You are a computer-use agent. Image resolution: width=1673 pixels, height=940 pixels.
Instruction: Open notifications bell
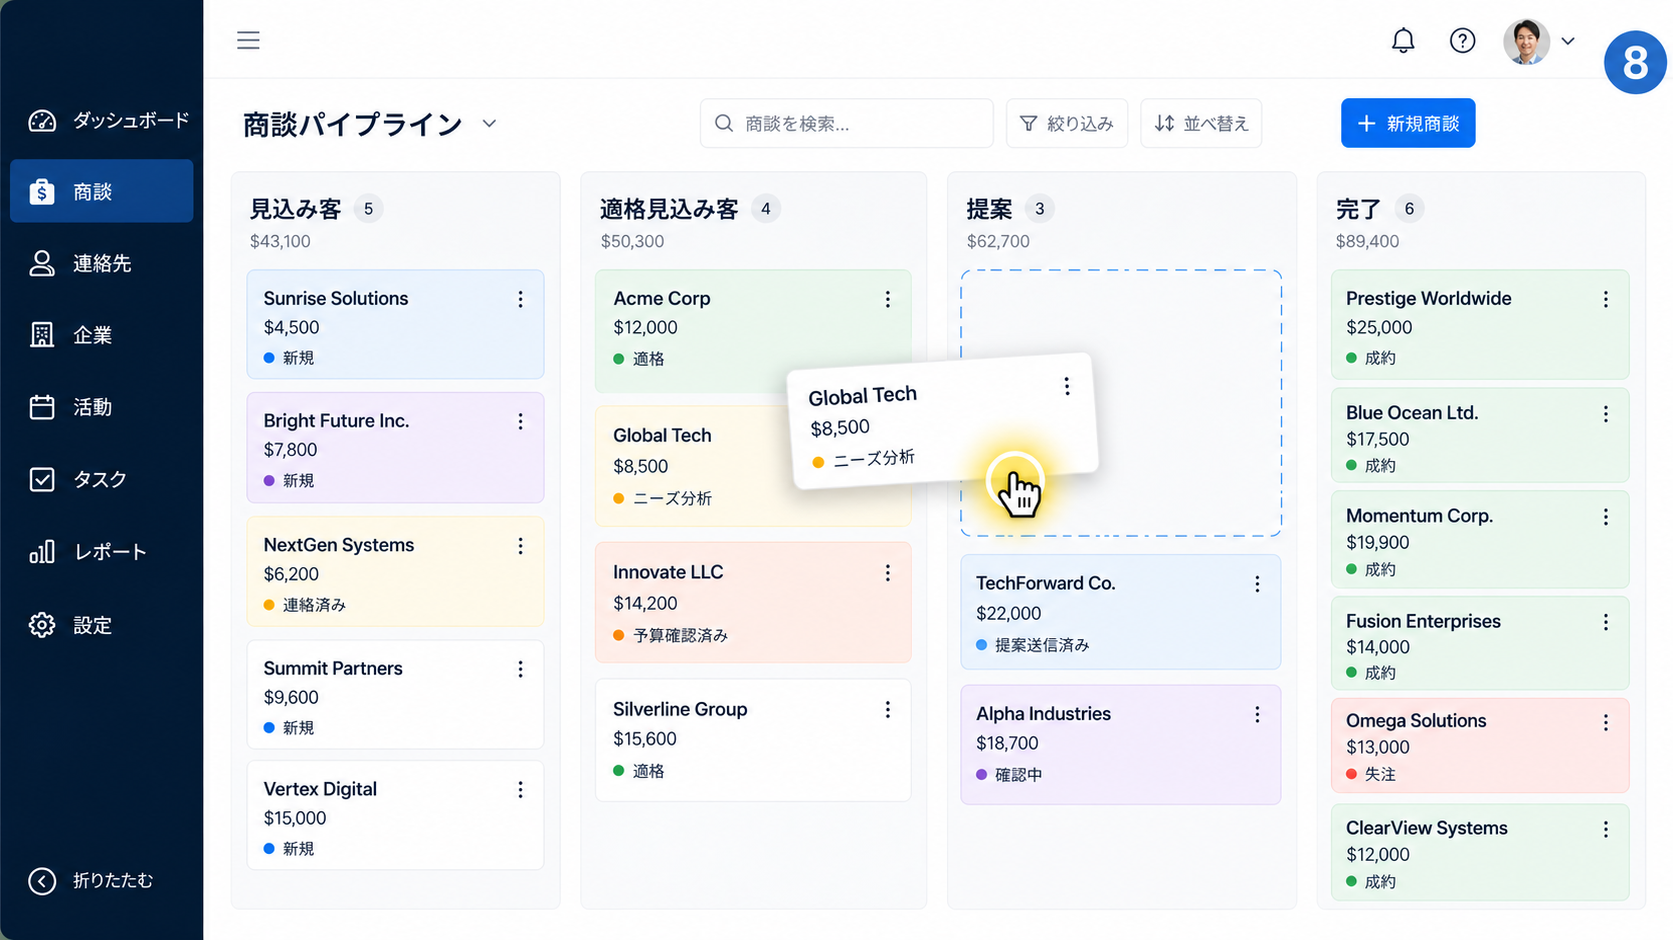coord(1403,40)
